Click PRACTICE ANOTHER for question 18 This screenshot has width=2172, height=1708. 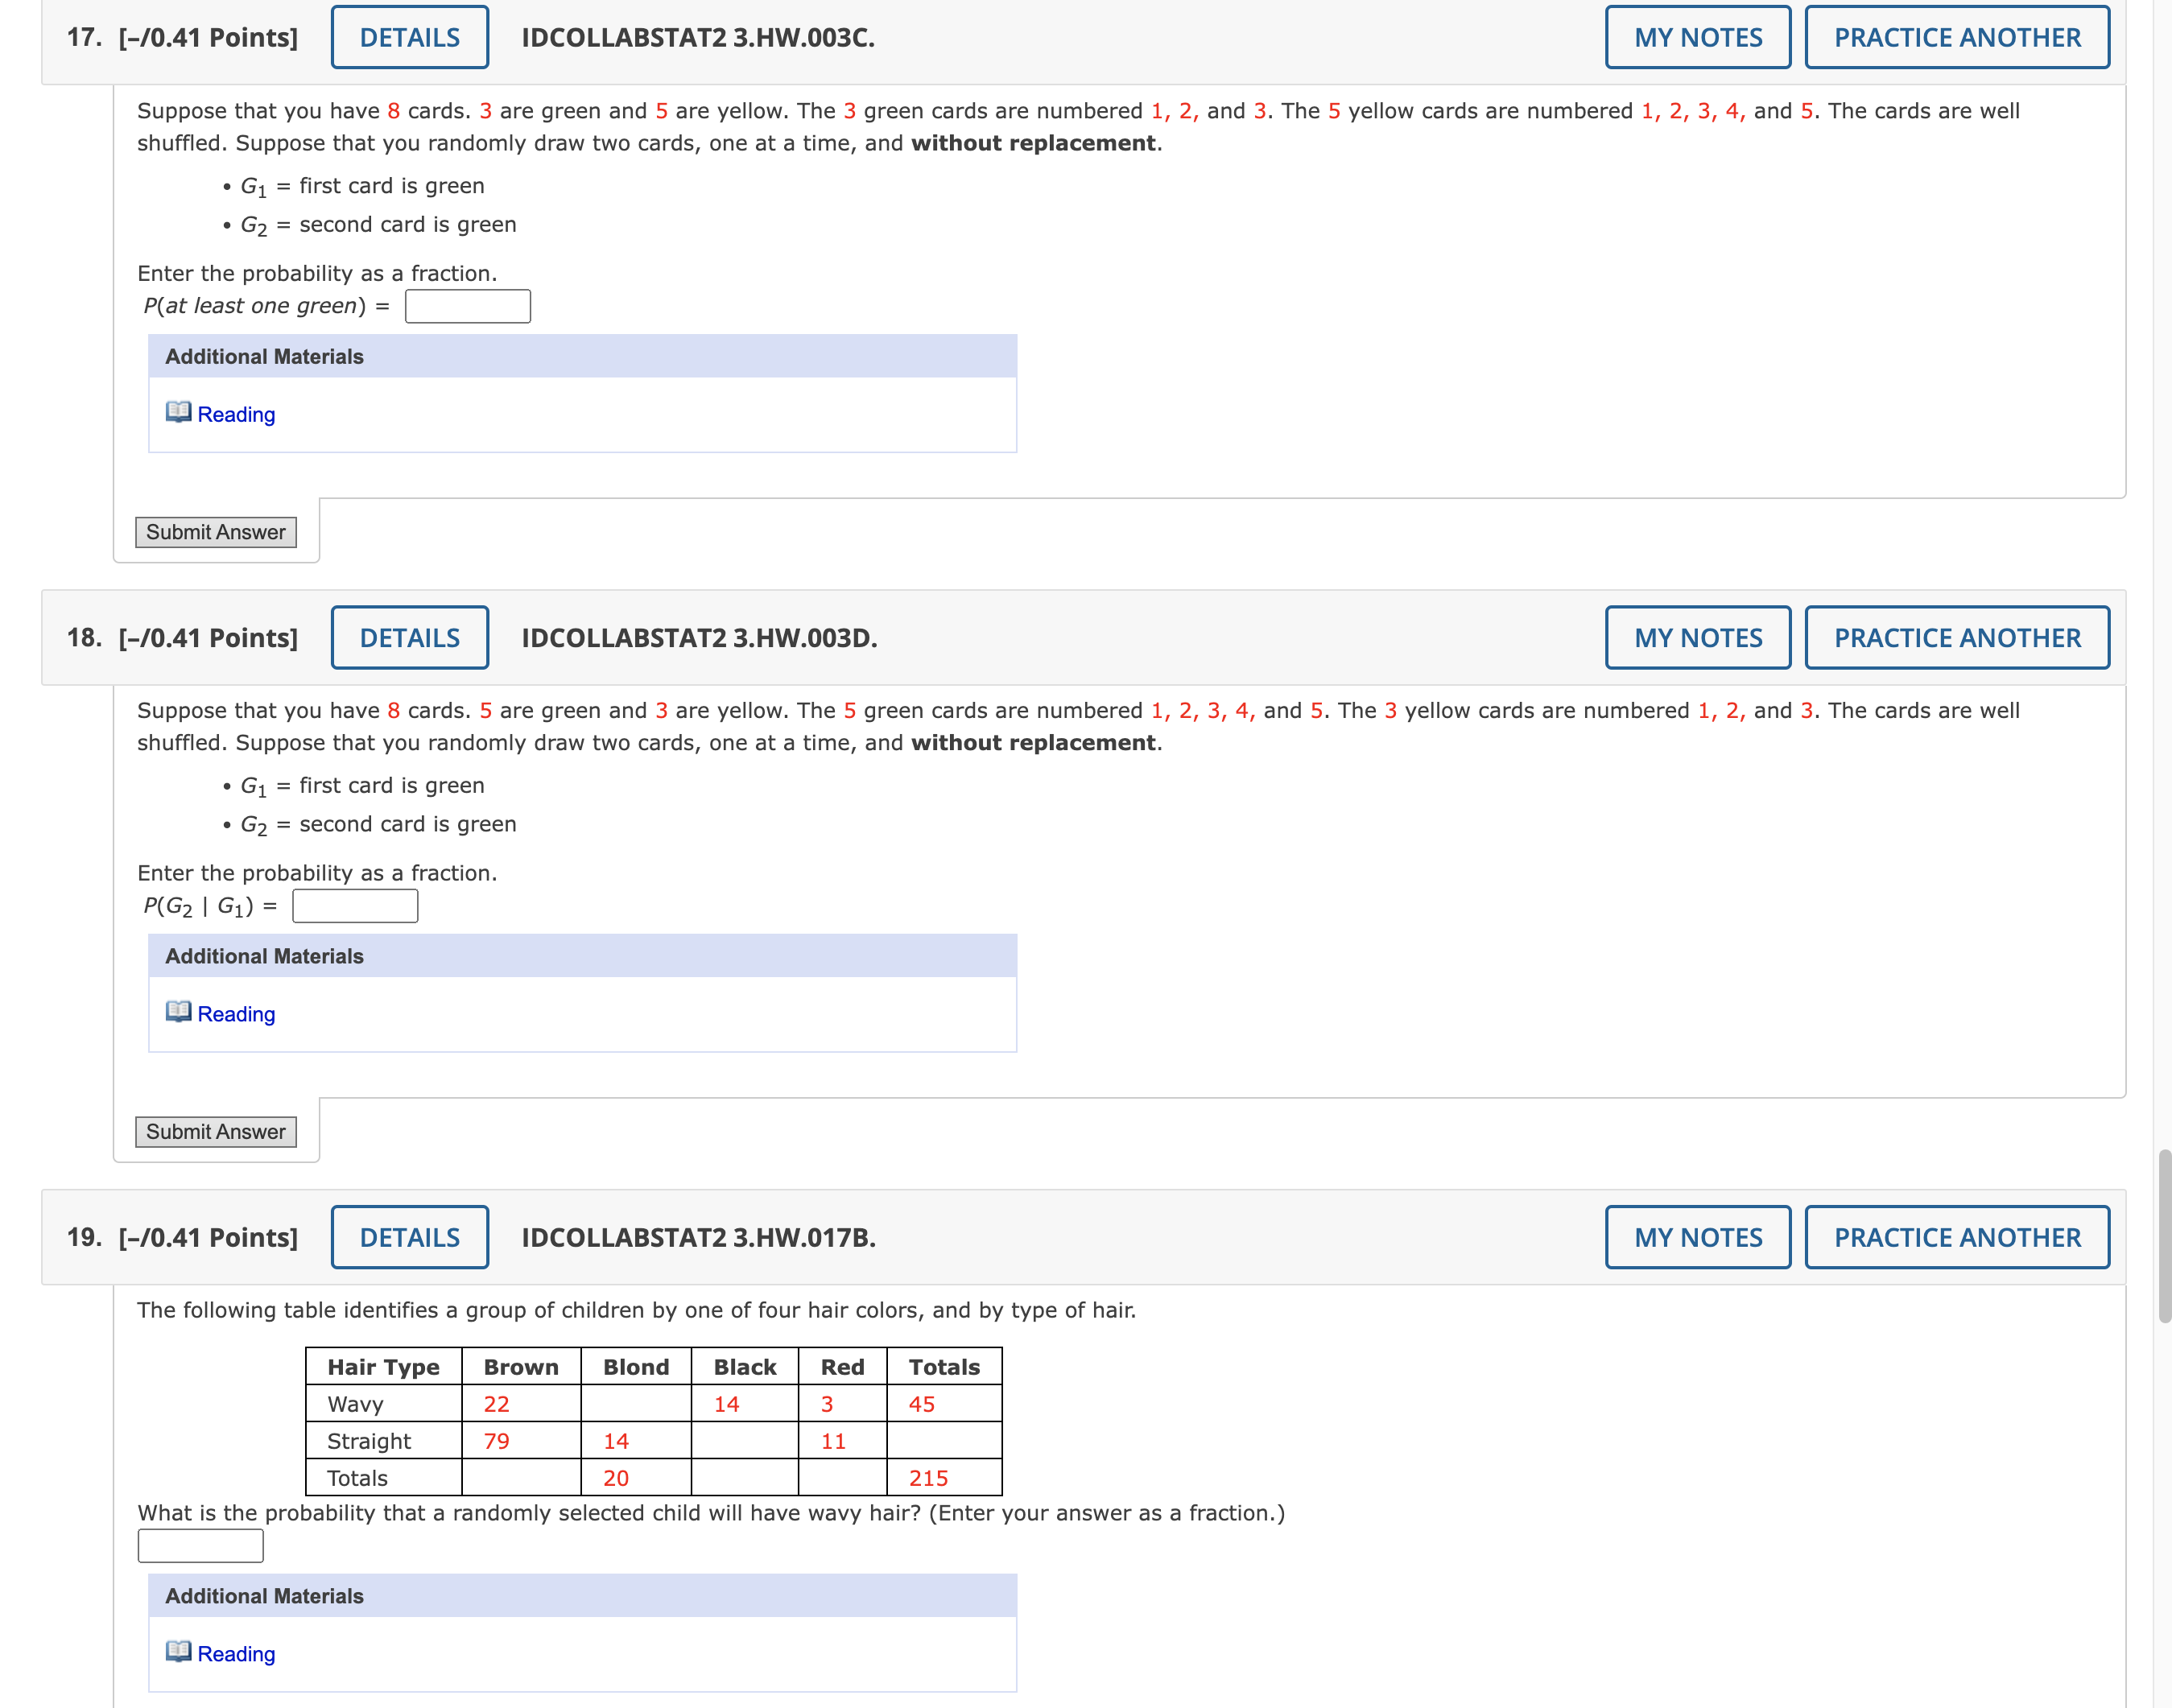click(1956, 637)
